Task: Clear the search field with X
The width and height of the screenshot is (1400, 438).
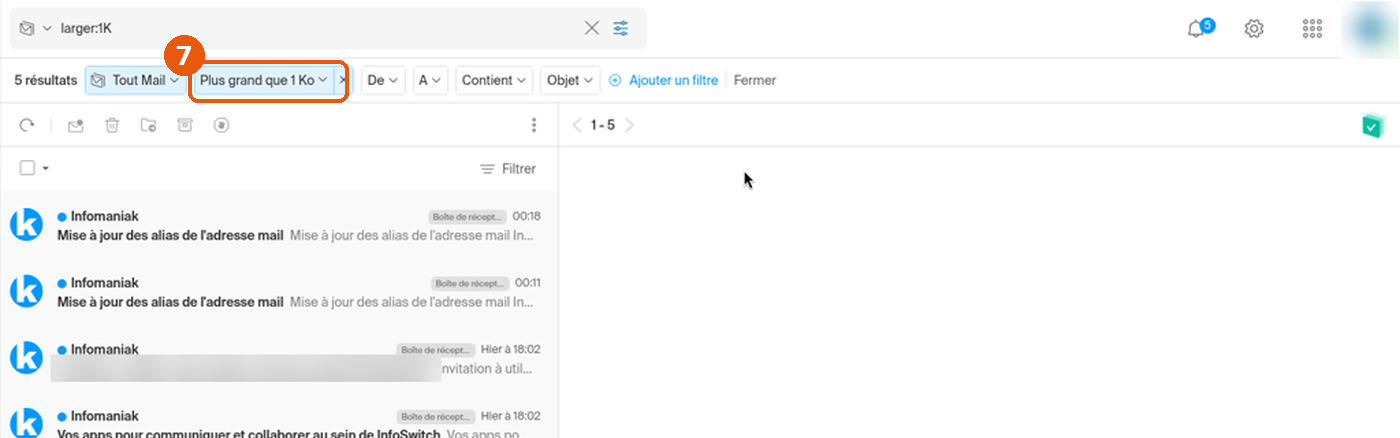Action: [x=592, y=28]
